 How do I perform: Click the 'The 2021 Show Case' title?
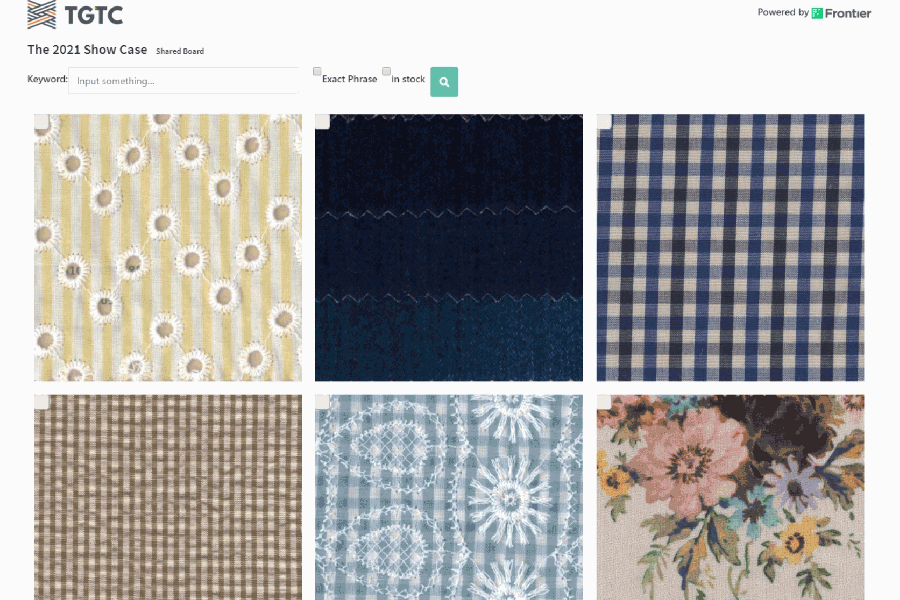tap(87, 50)
